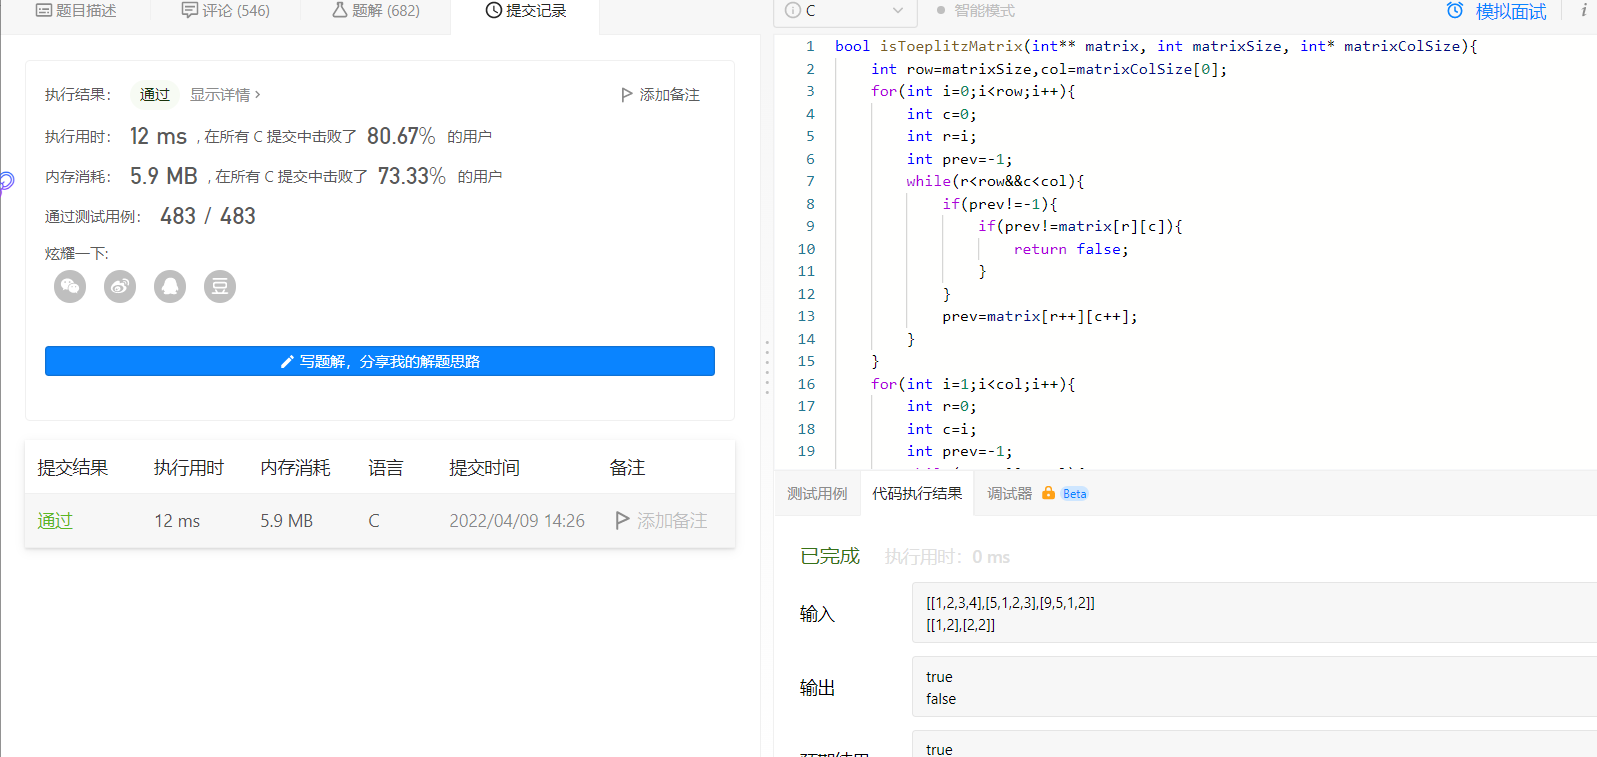Click 2022/04/09 14:26 submission time
This screenshot has height=757, width=1597.
pyautogui.click(x=517, y=520)
